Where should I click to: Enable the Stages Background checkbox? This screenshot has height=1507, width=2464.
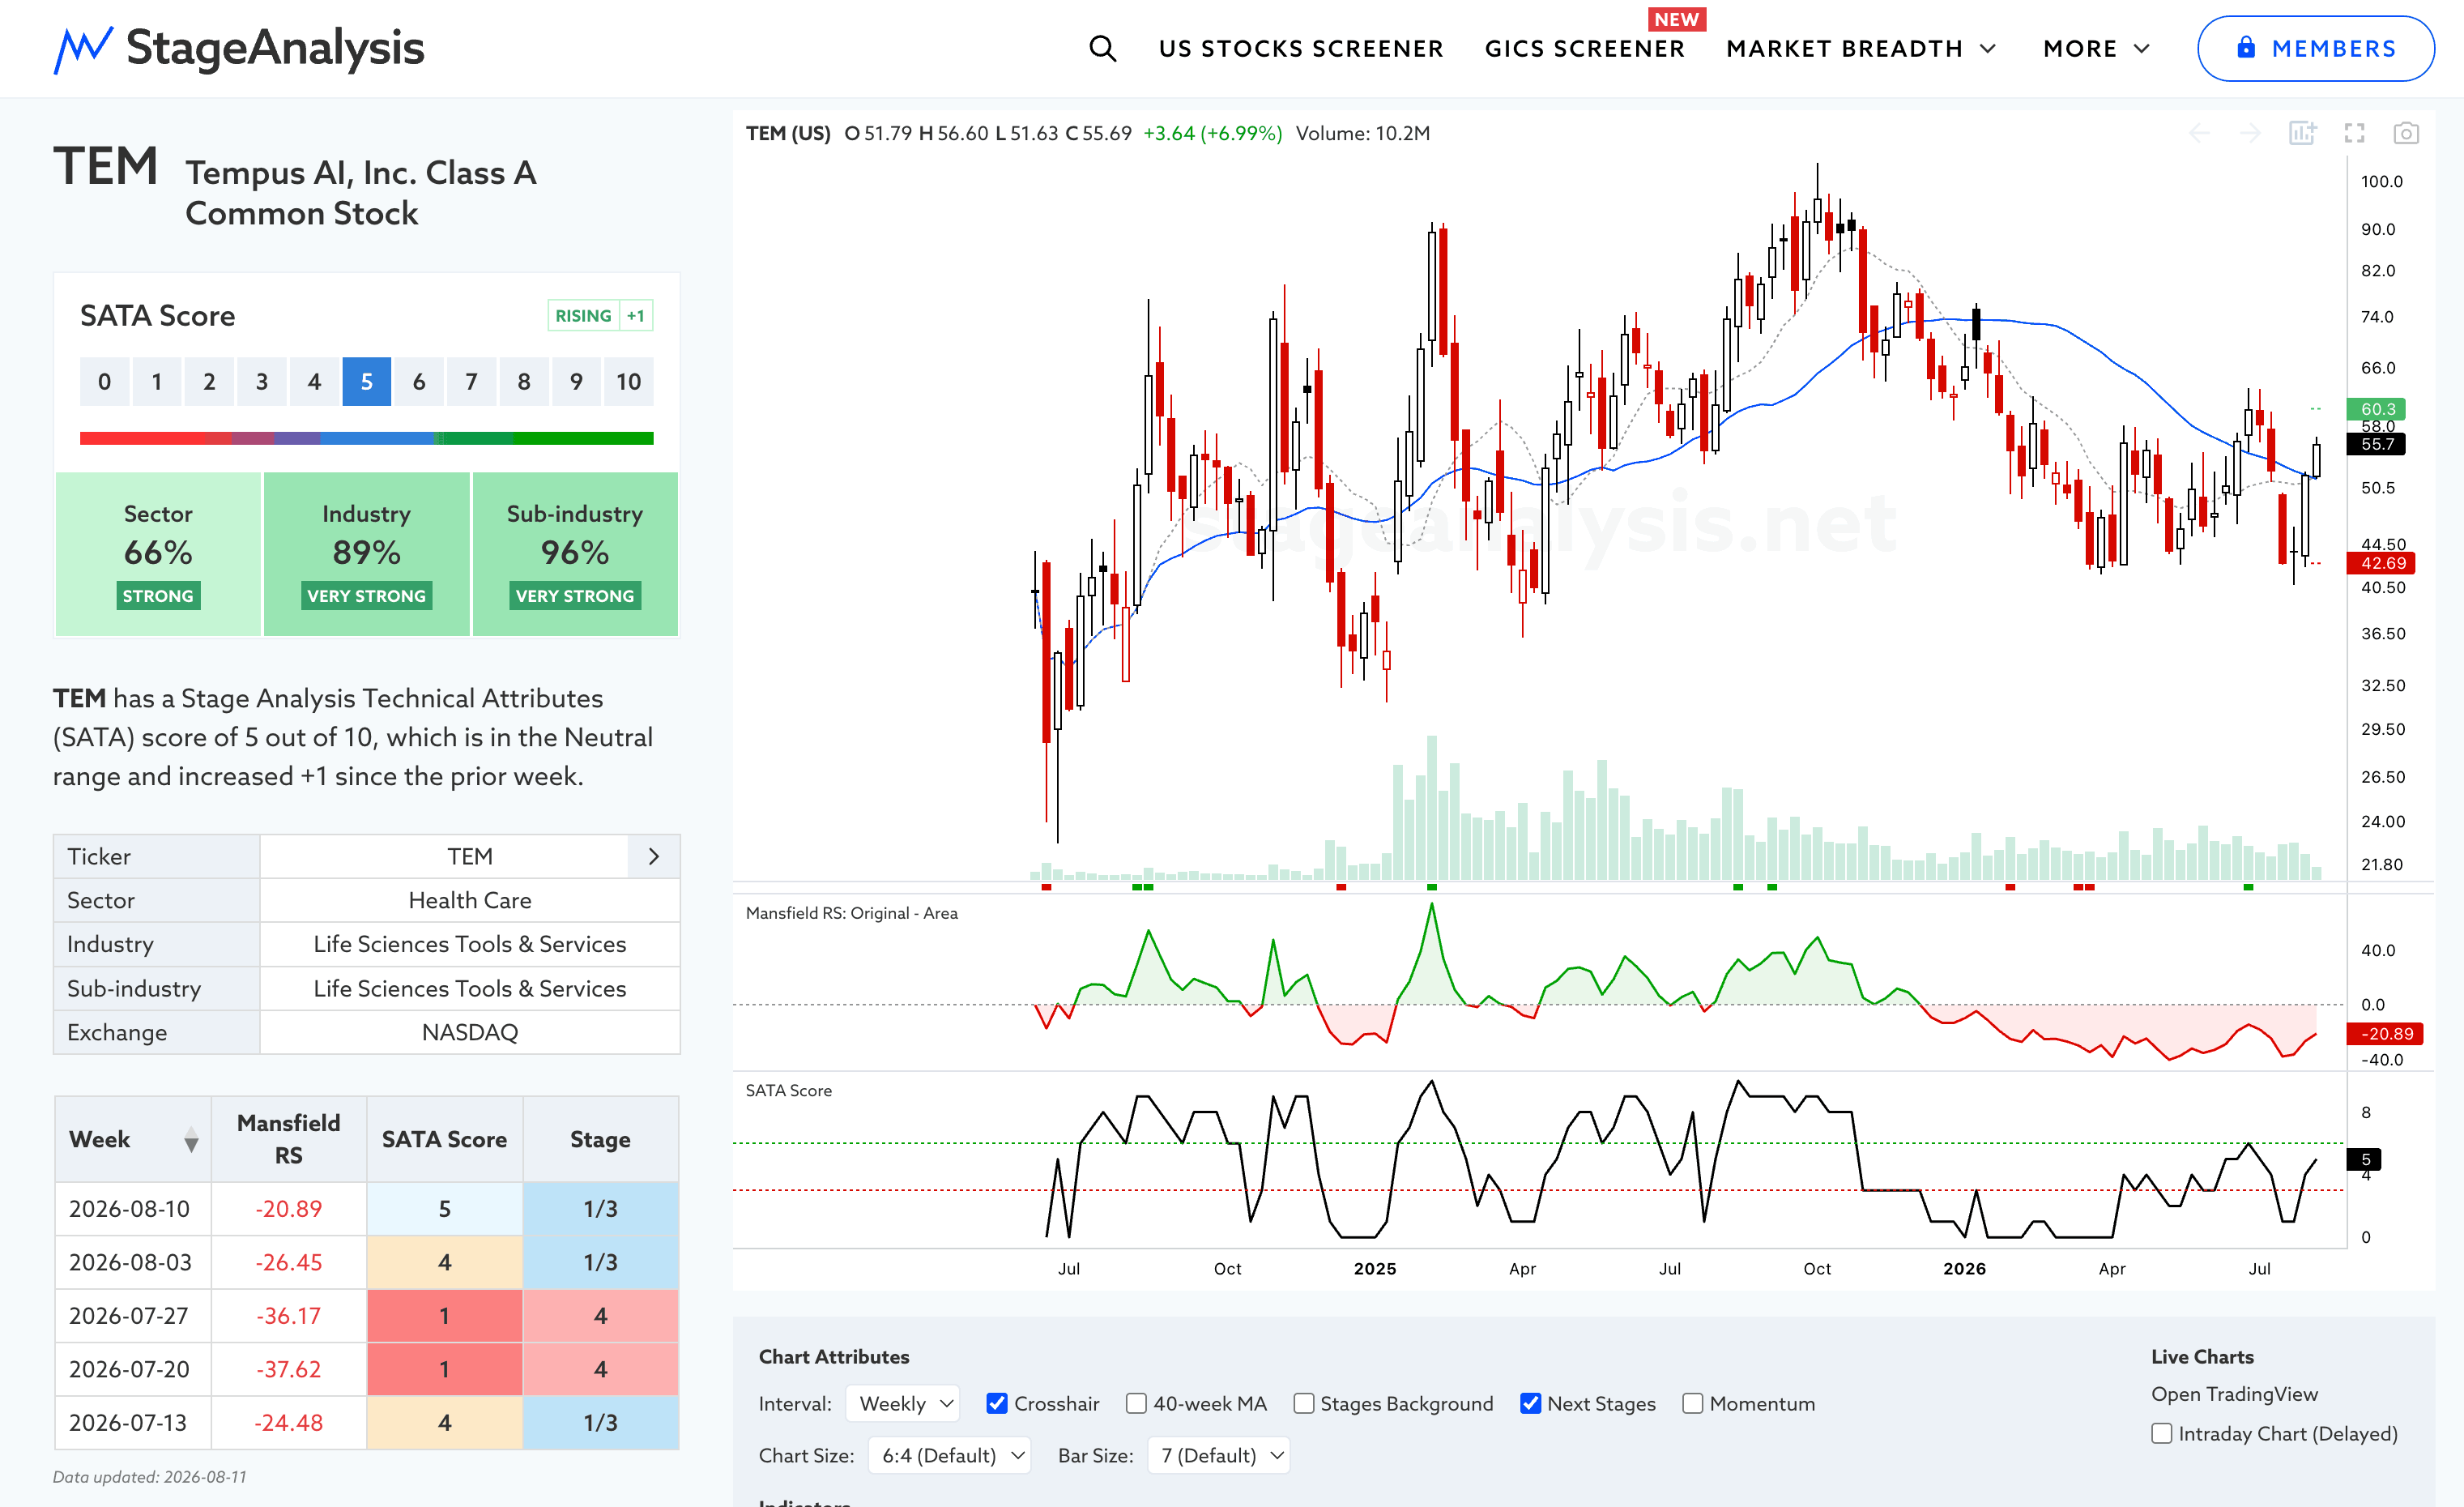[1304, 1403]
